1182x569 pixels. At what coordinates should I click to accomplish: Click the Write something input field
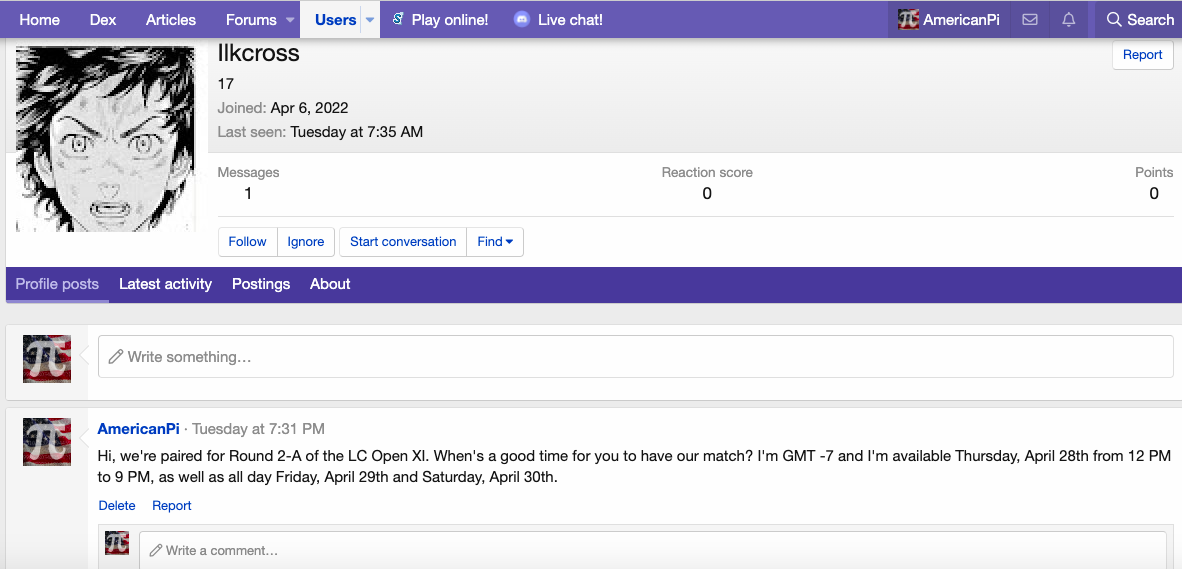click(635, 357)
